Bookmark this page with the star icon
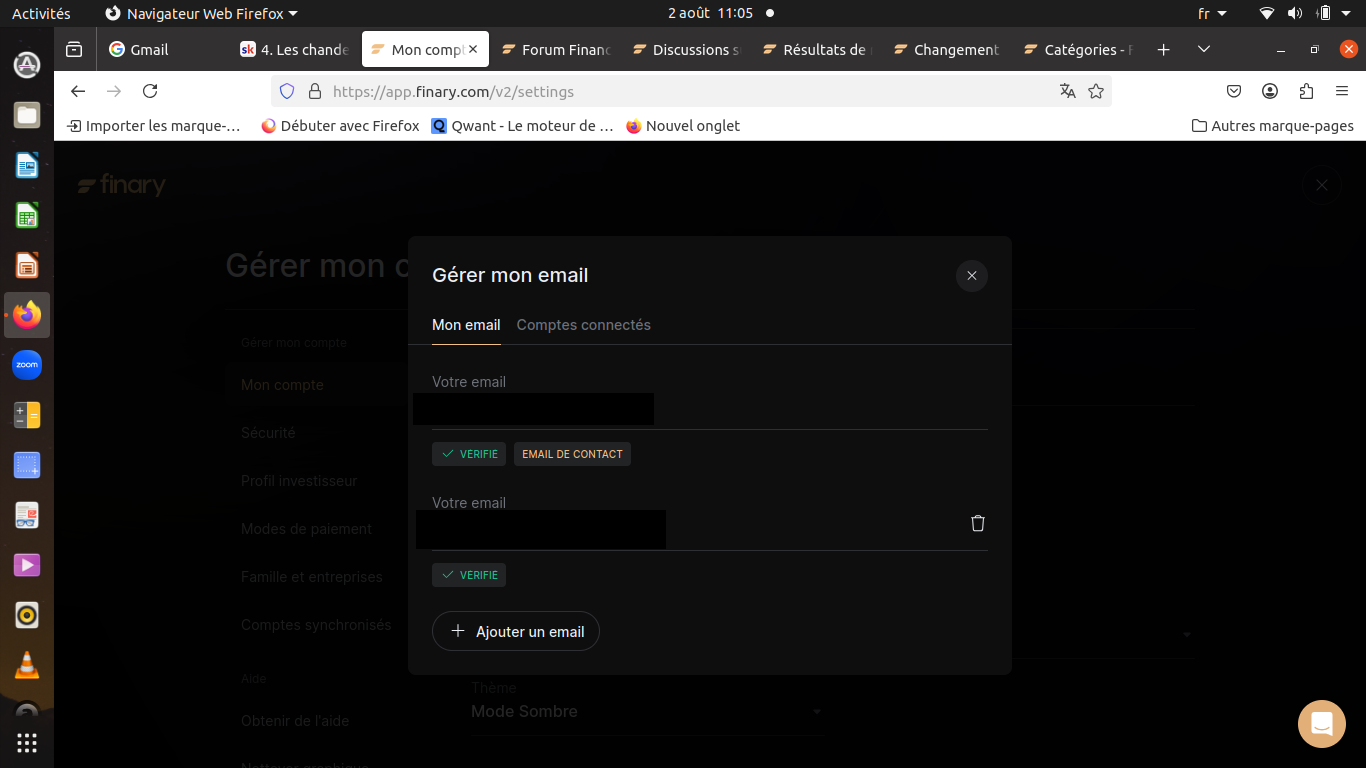The height and width of the screenshot is (768, 1366). pos(1096,91)
